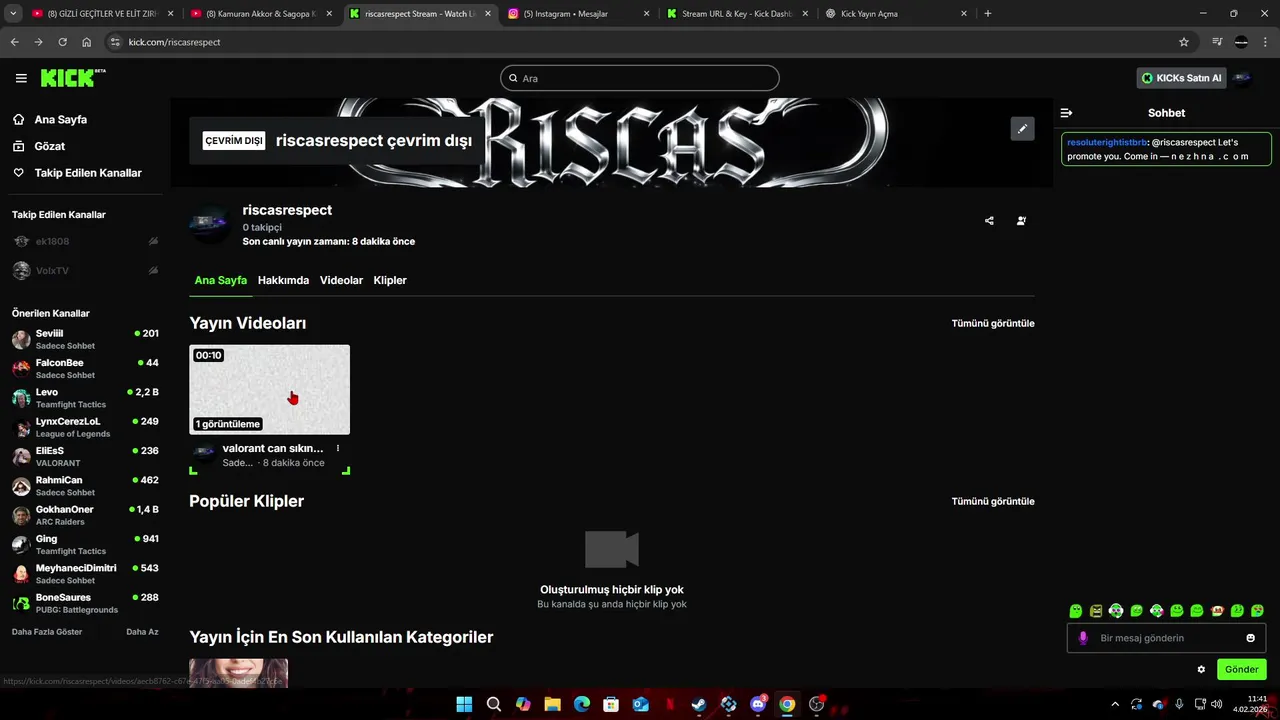Open the profile avatar in top right
The width and height of the screenshot is (1280, 720).
[1242, 78]
